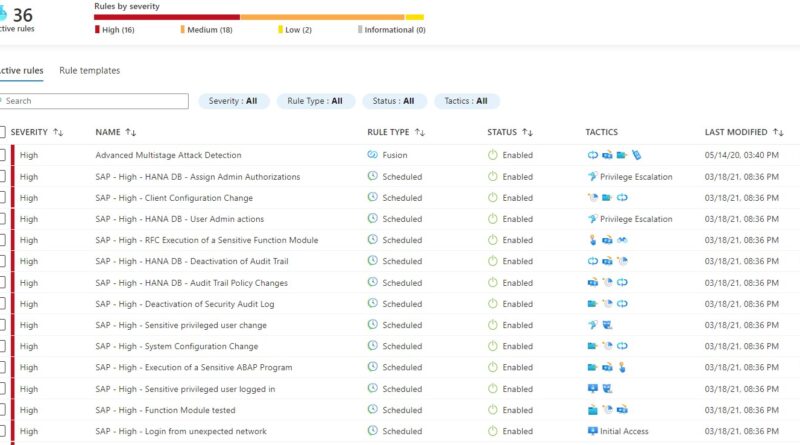800x445 pixels.
Task: Switch to the Rule templates tab
Action: [90, 70]
